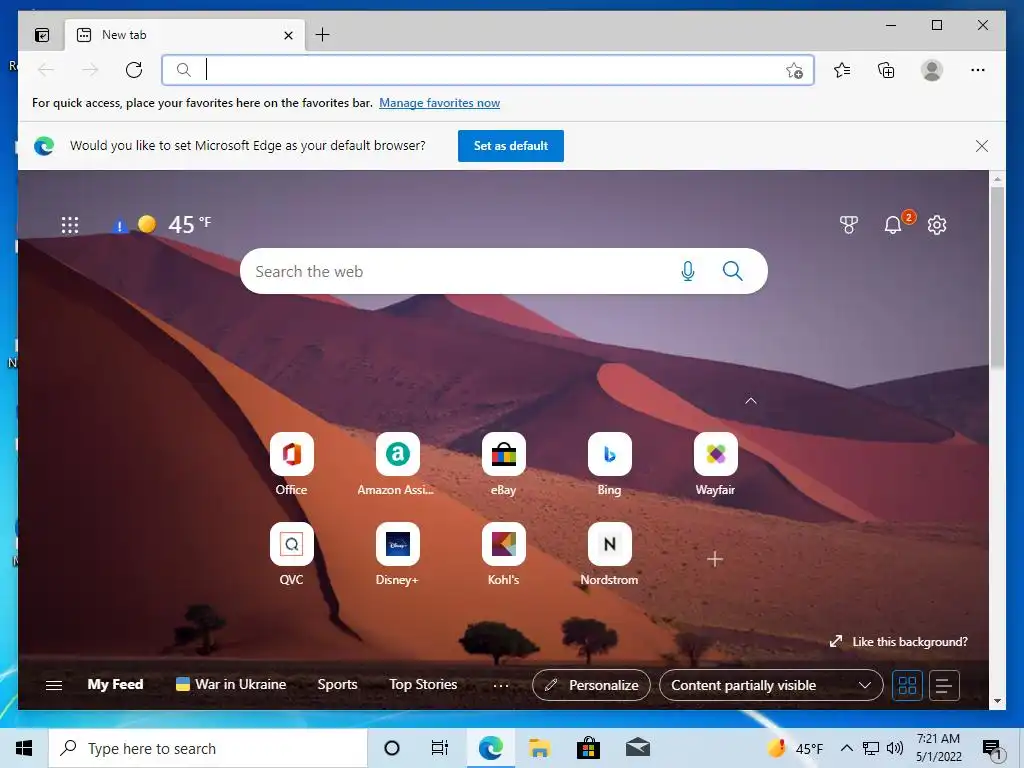The image size is (1024, 768).
Task: Open the Wayfair quick link
Action: click(715, 464)
